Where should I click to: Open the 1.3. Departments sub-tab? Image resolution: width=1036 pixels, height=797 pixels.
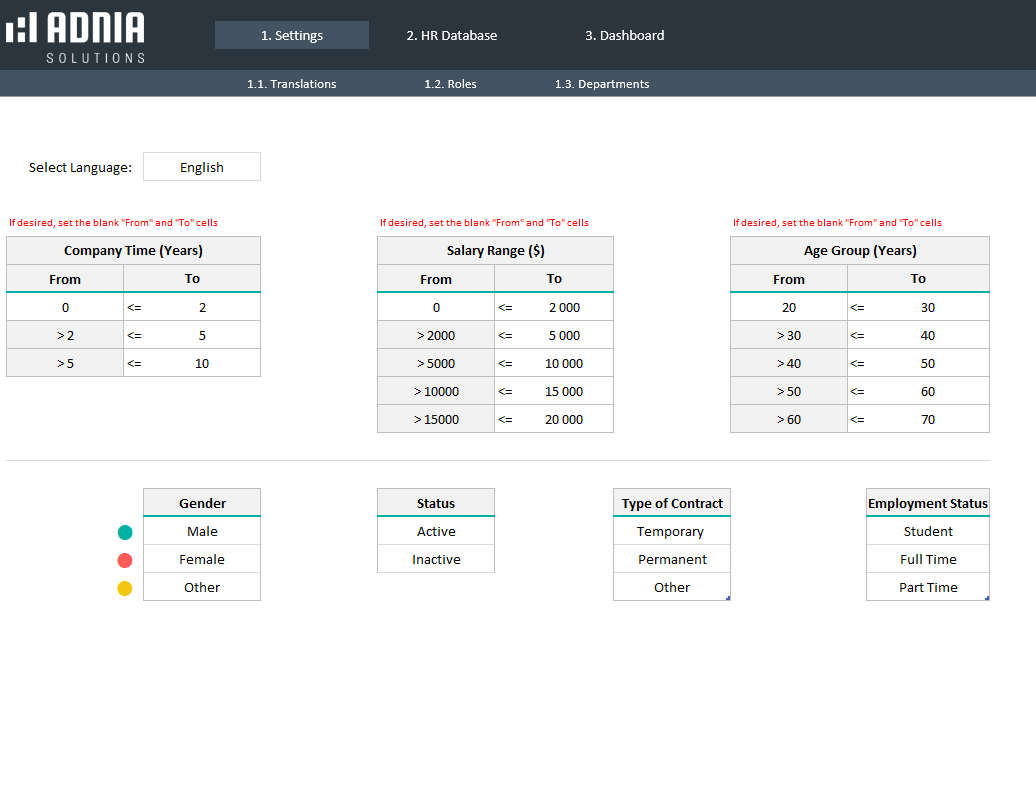point(602,84)
